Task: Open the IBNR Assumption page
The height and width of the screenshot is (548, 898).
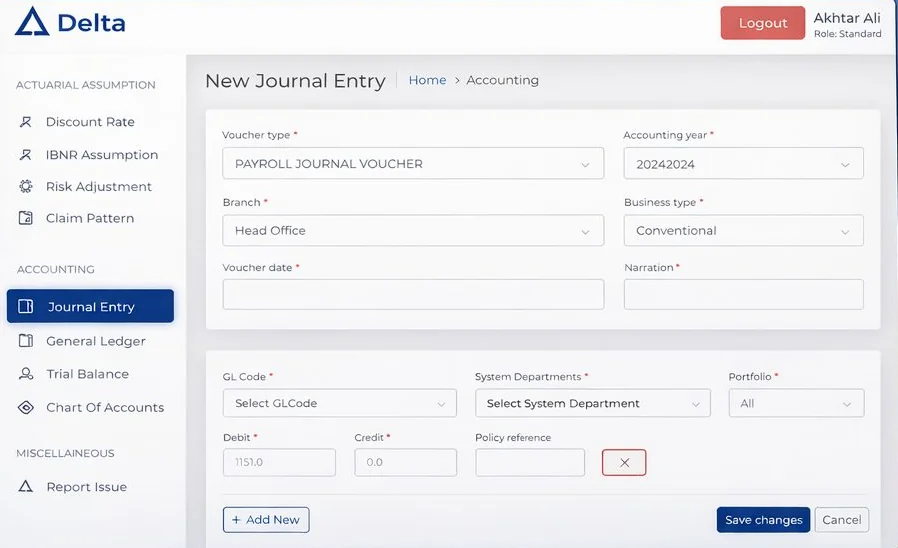Action: pos(102,155)
